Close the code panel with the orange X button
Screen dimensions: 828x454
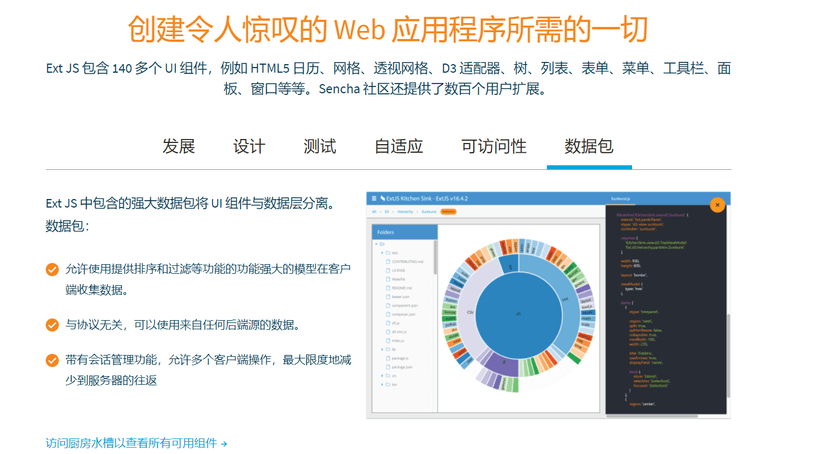pos(717,205)
